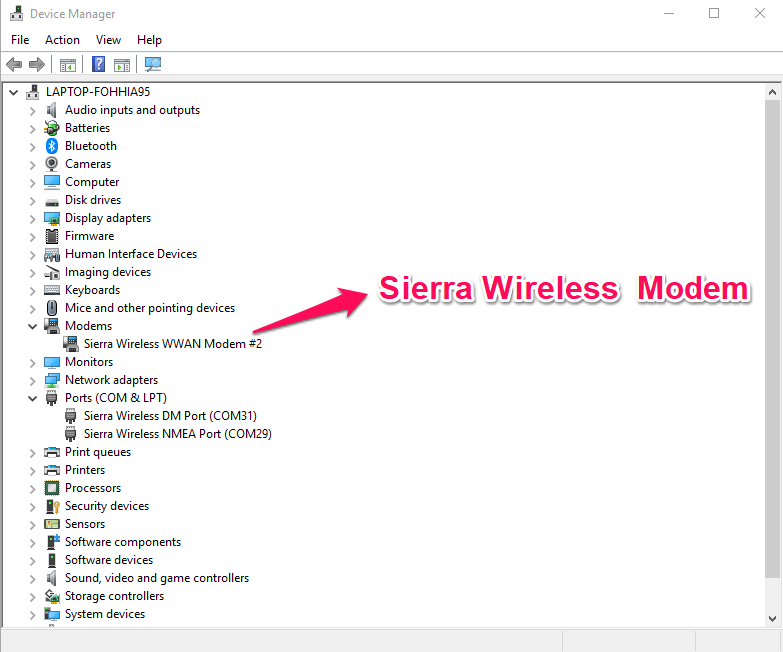
Task: Expand the Disk drives category
Action: [32, 201]
